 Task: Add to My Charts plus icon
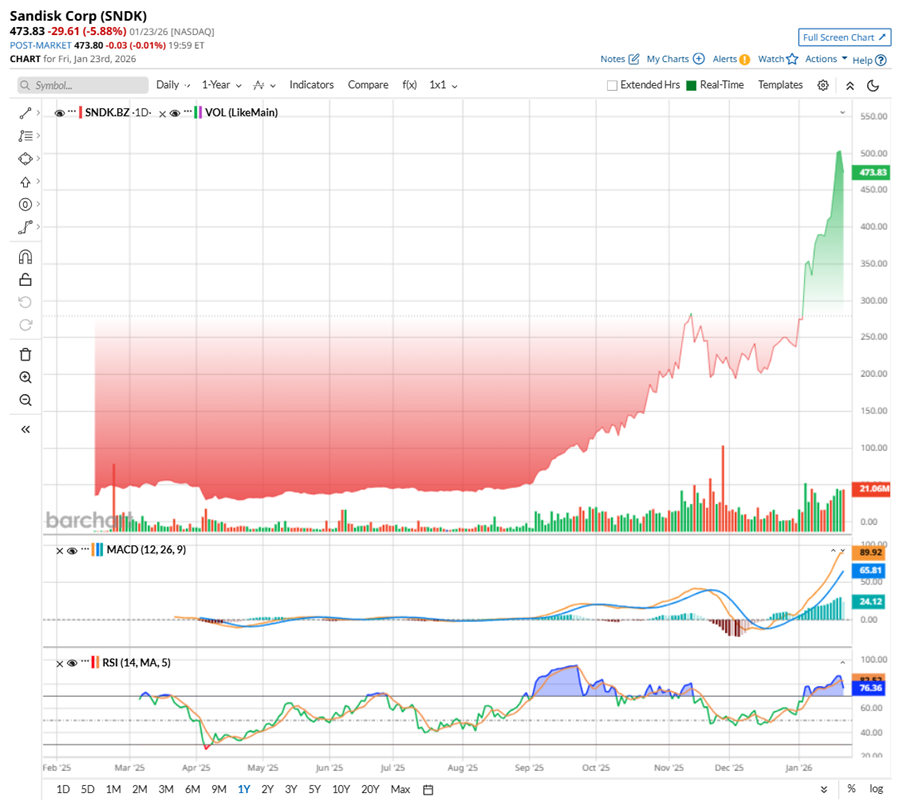coord(699,59)
